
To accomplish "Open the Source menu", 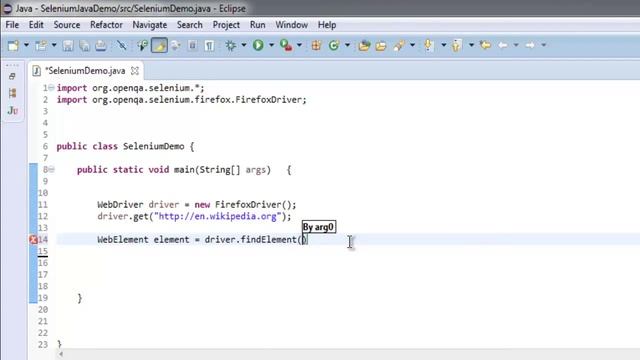I will coord(67,25).
